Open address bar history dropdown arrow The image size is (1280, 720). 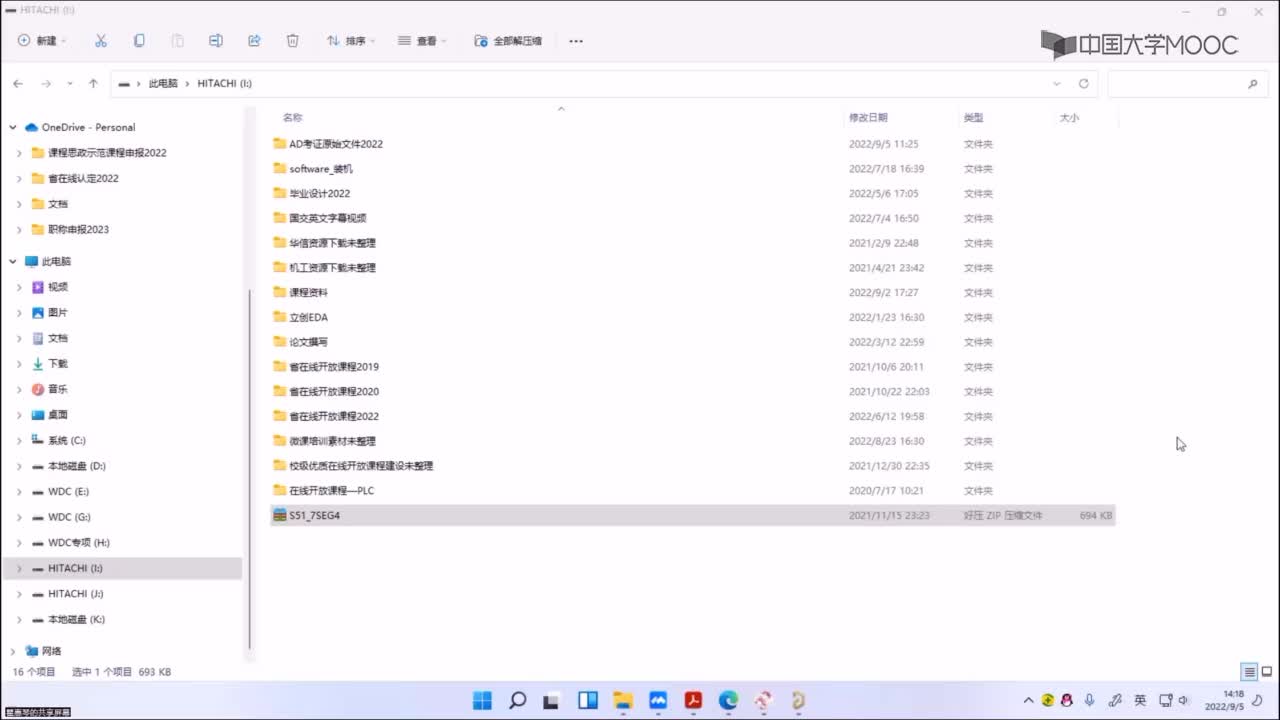[1057, 84]
